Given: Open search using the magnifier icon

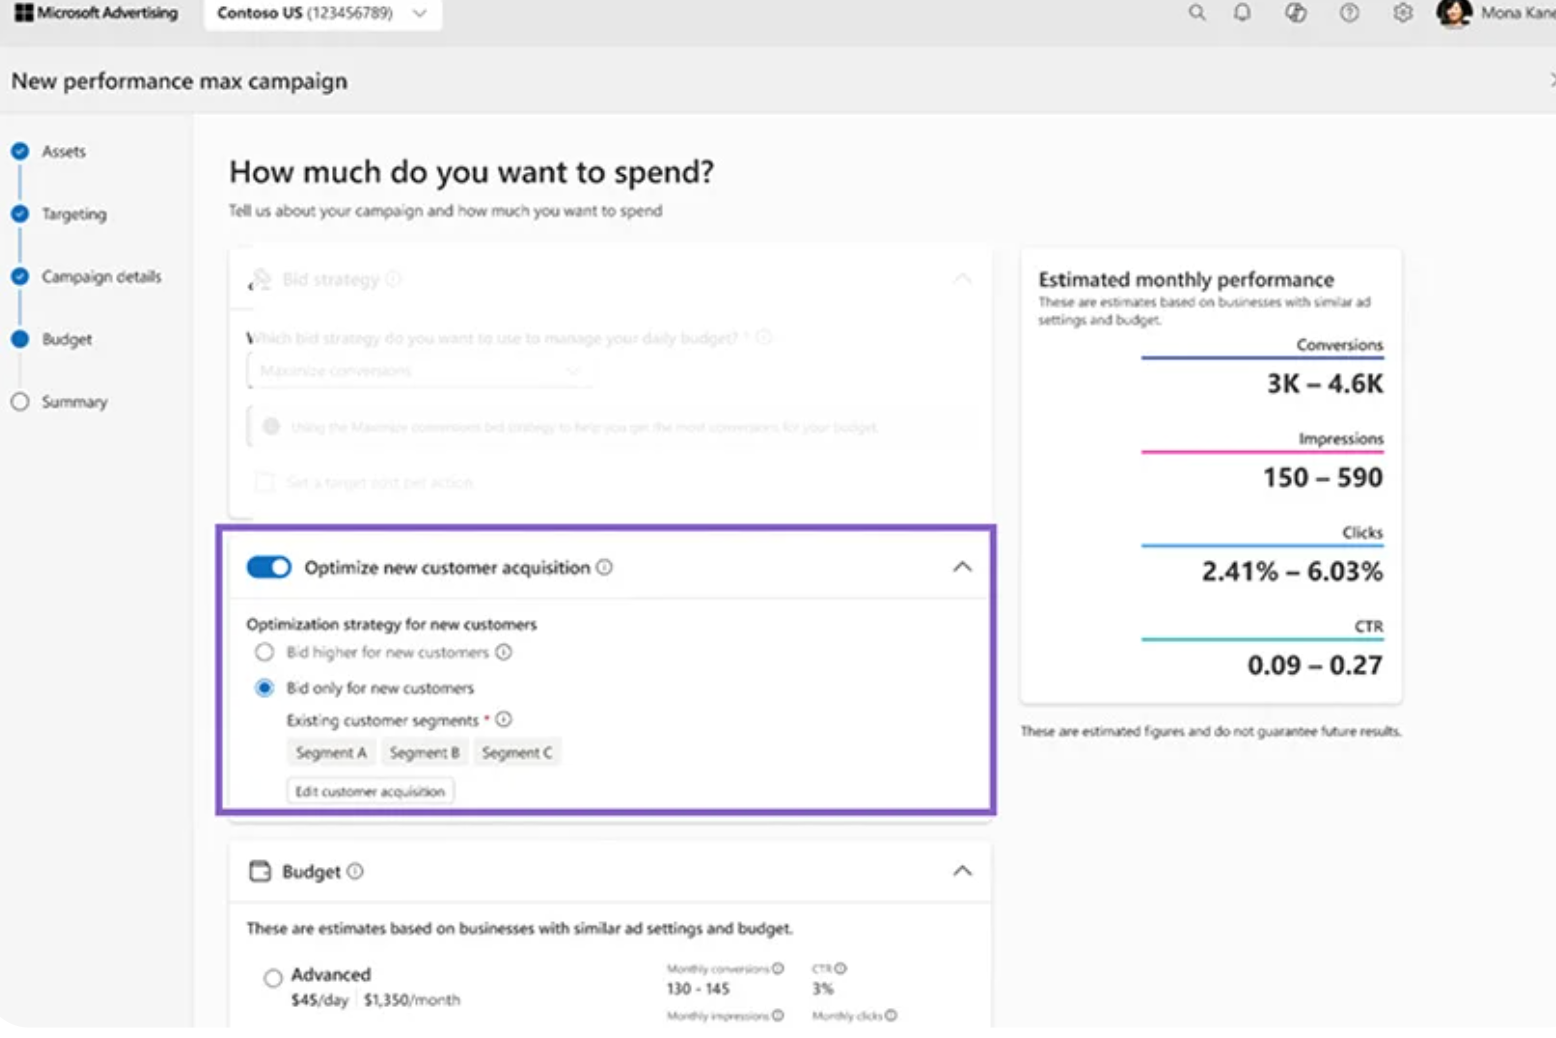Looking at the screenshot, I should pyautogui.click(x=1196, y=13).
